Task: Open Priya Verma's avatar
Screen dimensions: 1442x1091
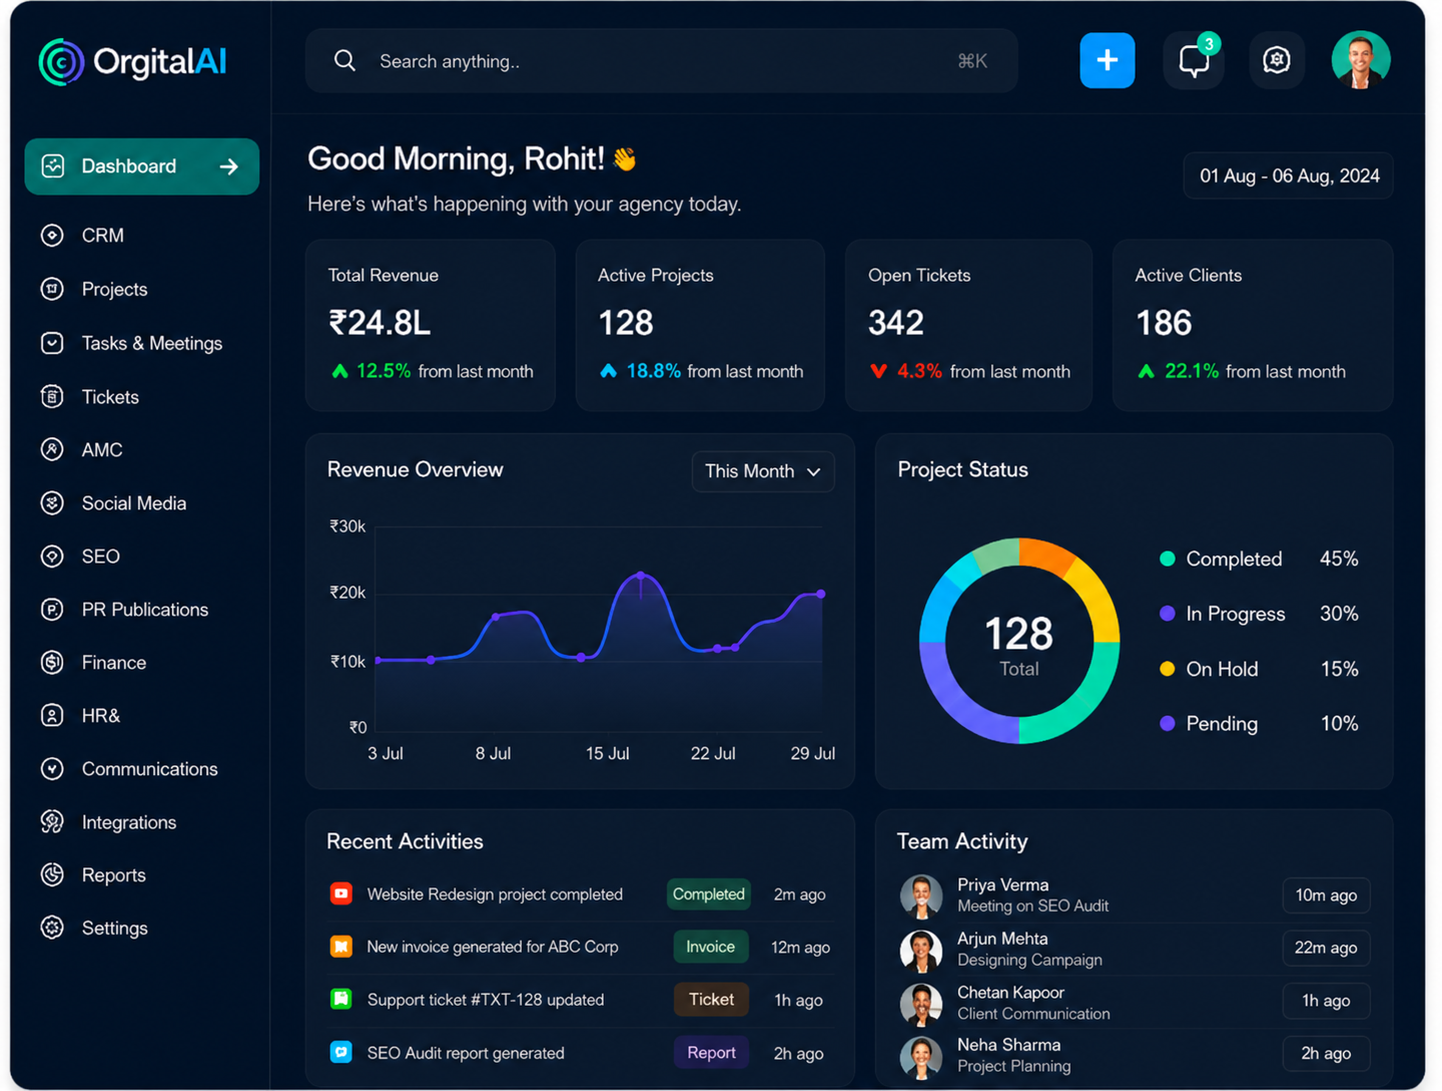Action: coord(921,895)
